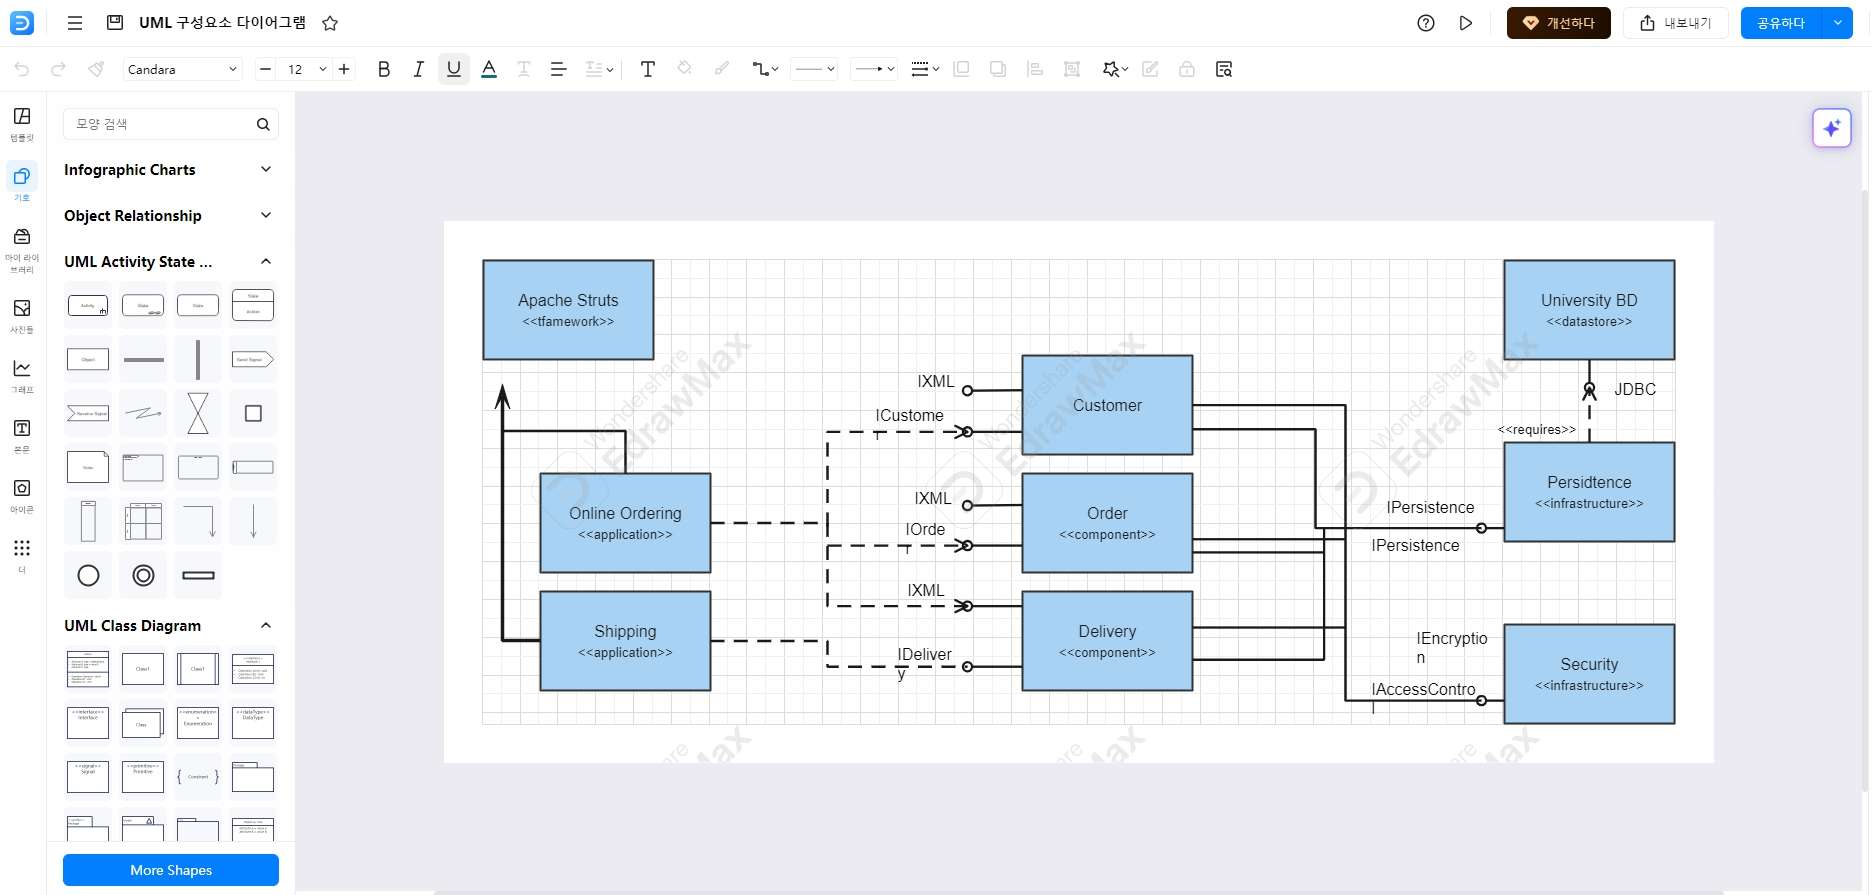Click the More Shapes button

pos(171,870)
